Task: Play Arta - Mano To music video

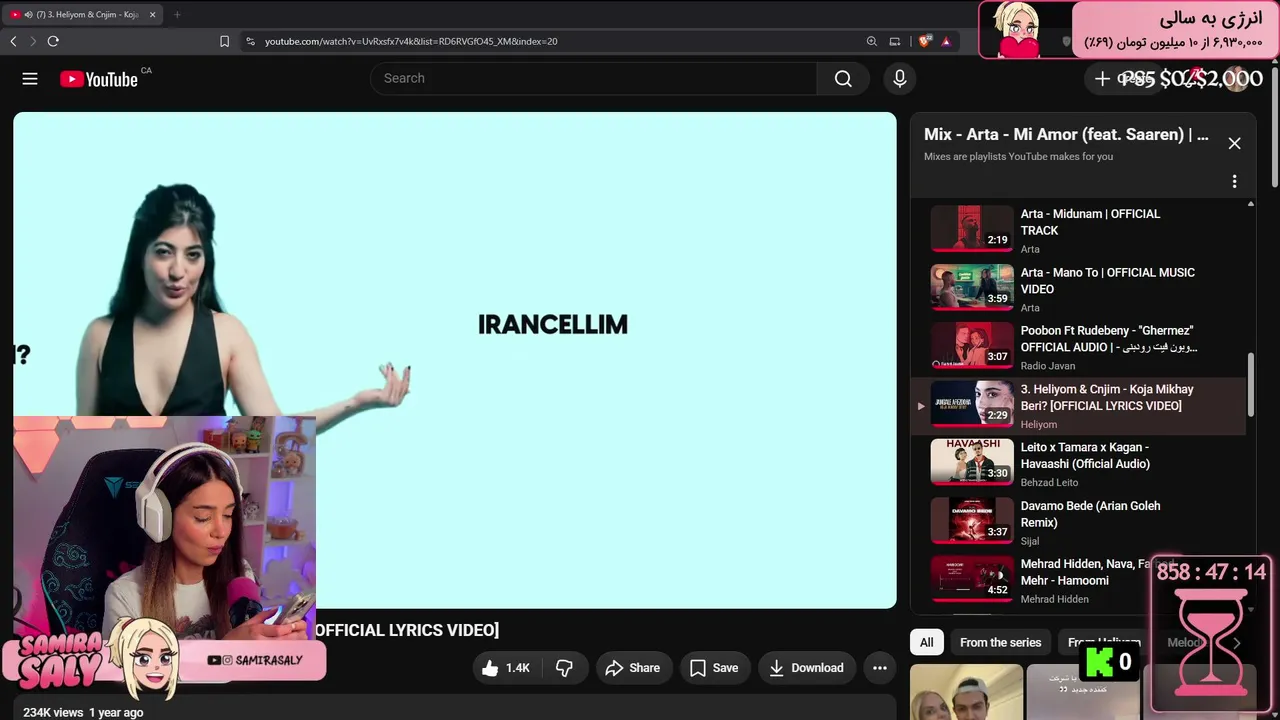Action: click(1080, 289)
